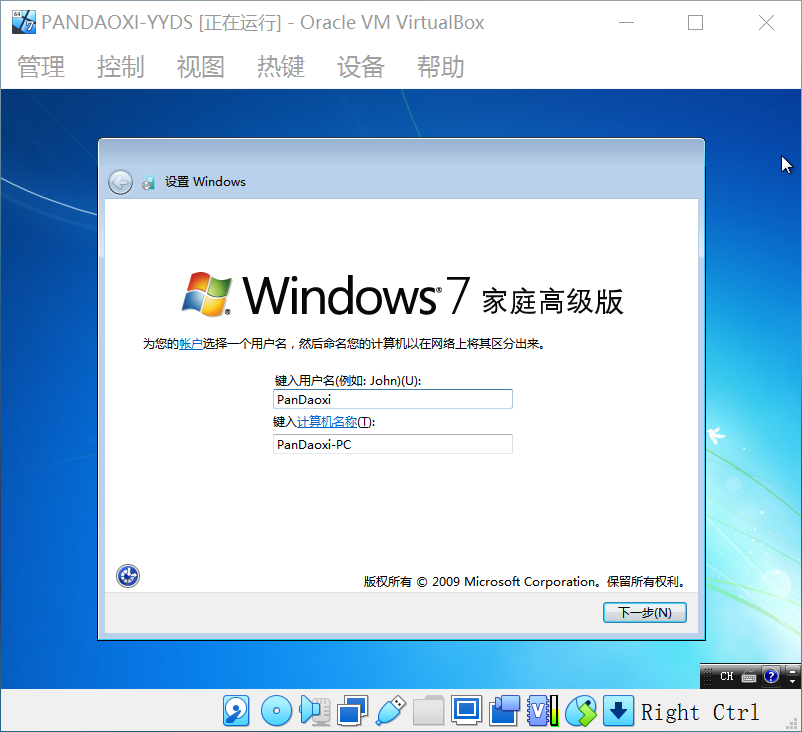The height and width of the screenshot is (732, 802).
Task: Click the 下一步(N) button
Action: point(644,612)
